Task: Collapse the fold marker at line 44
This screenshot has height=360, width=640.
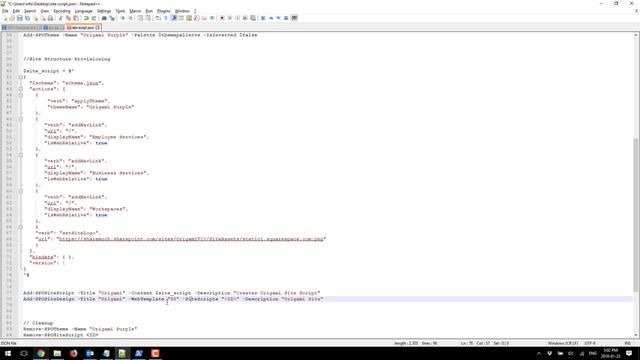Action: [20, 95]
